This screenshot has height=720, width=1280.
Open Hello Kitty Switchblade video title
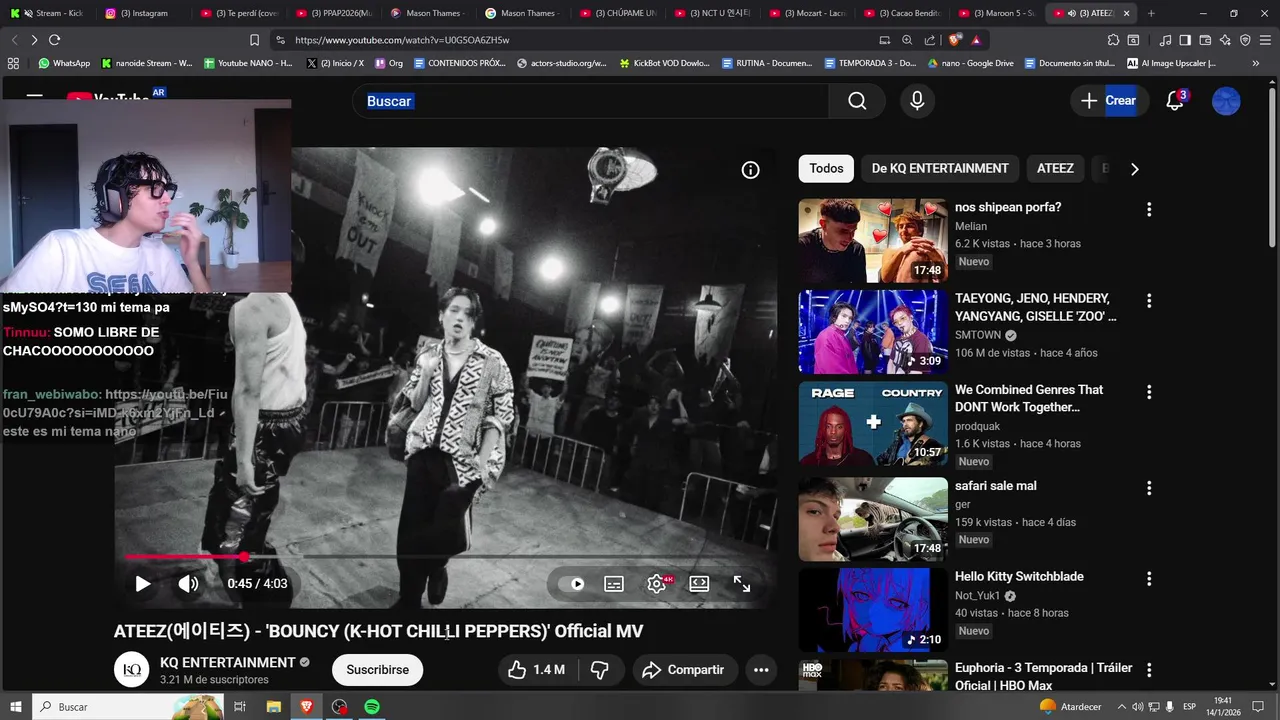[1019, 577]
